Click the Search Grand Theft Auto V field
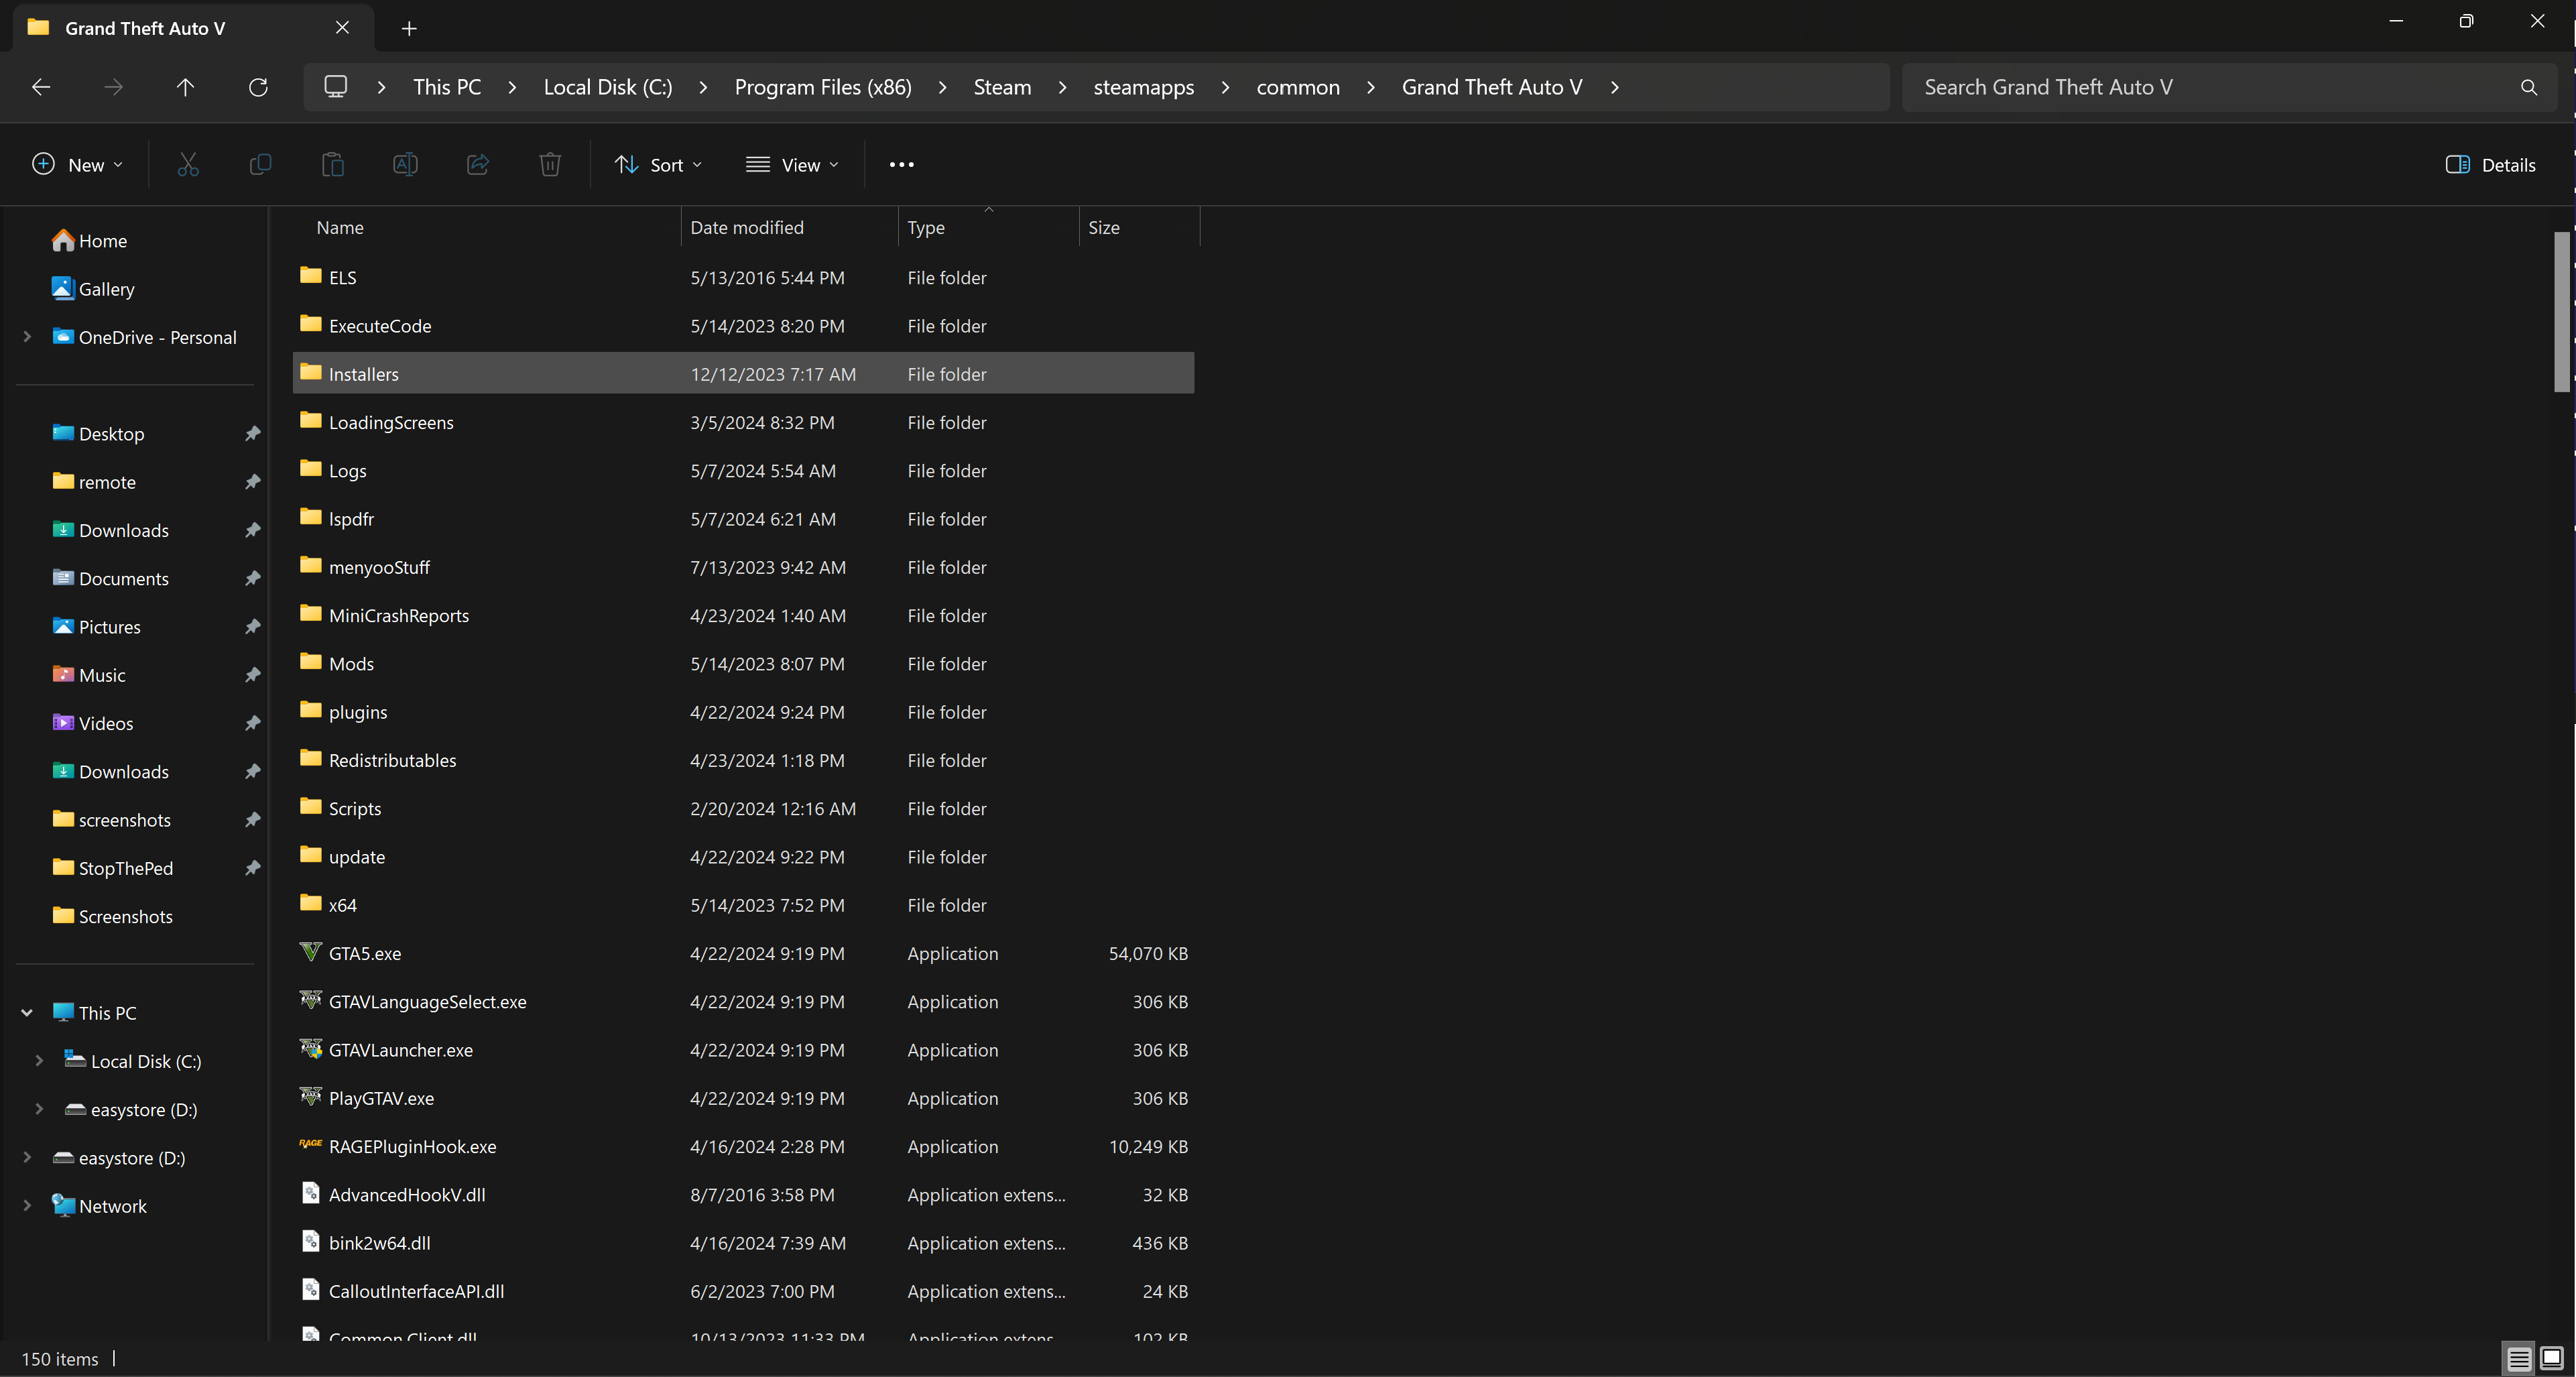 [2210, 87]
